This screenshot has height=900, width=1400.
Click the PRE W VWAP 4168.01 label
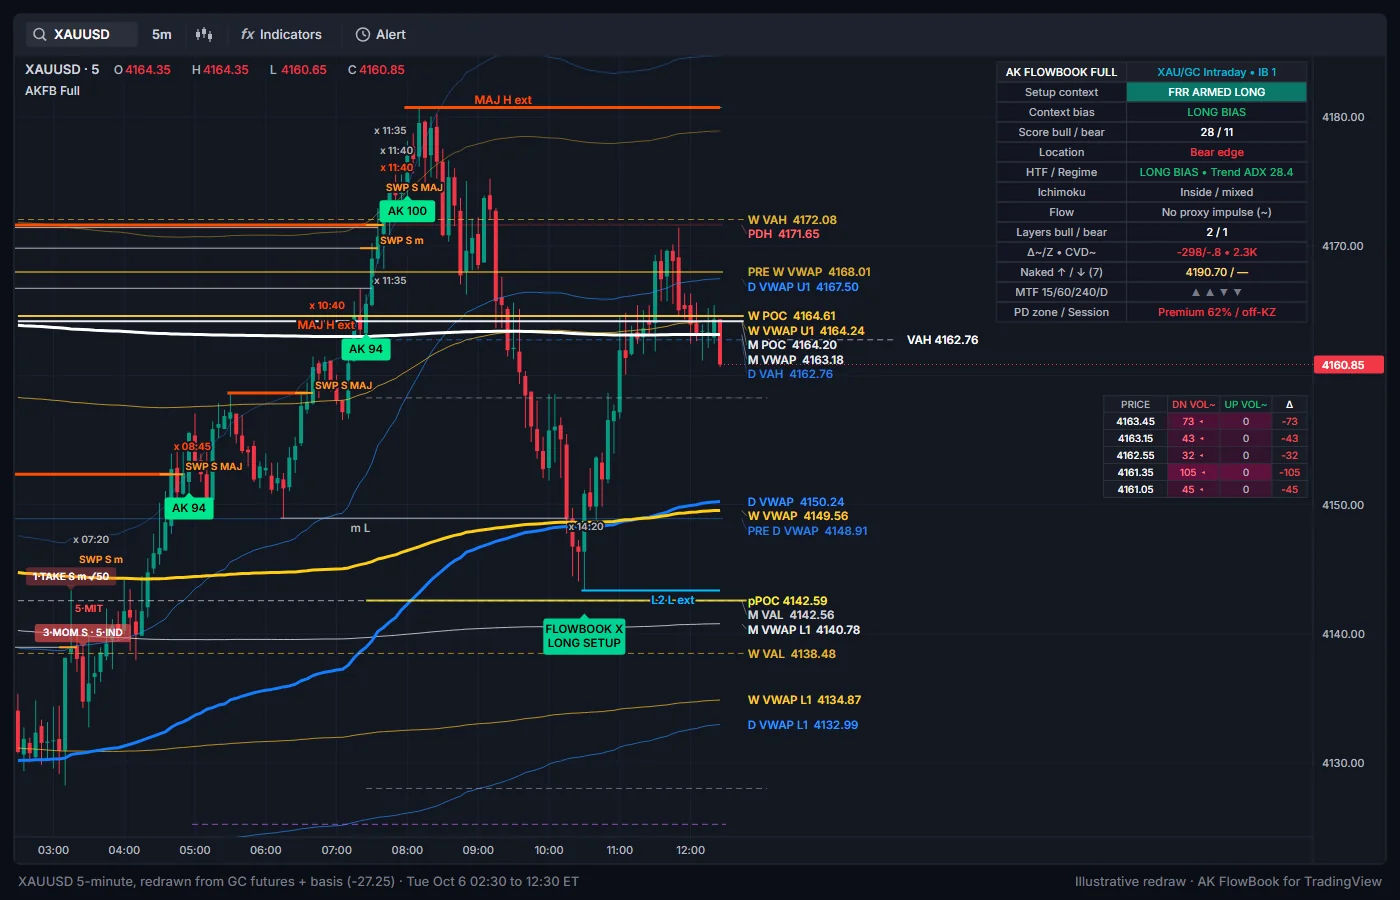(x=809, y=272)
